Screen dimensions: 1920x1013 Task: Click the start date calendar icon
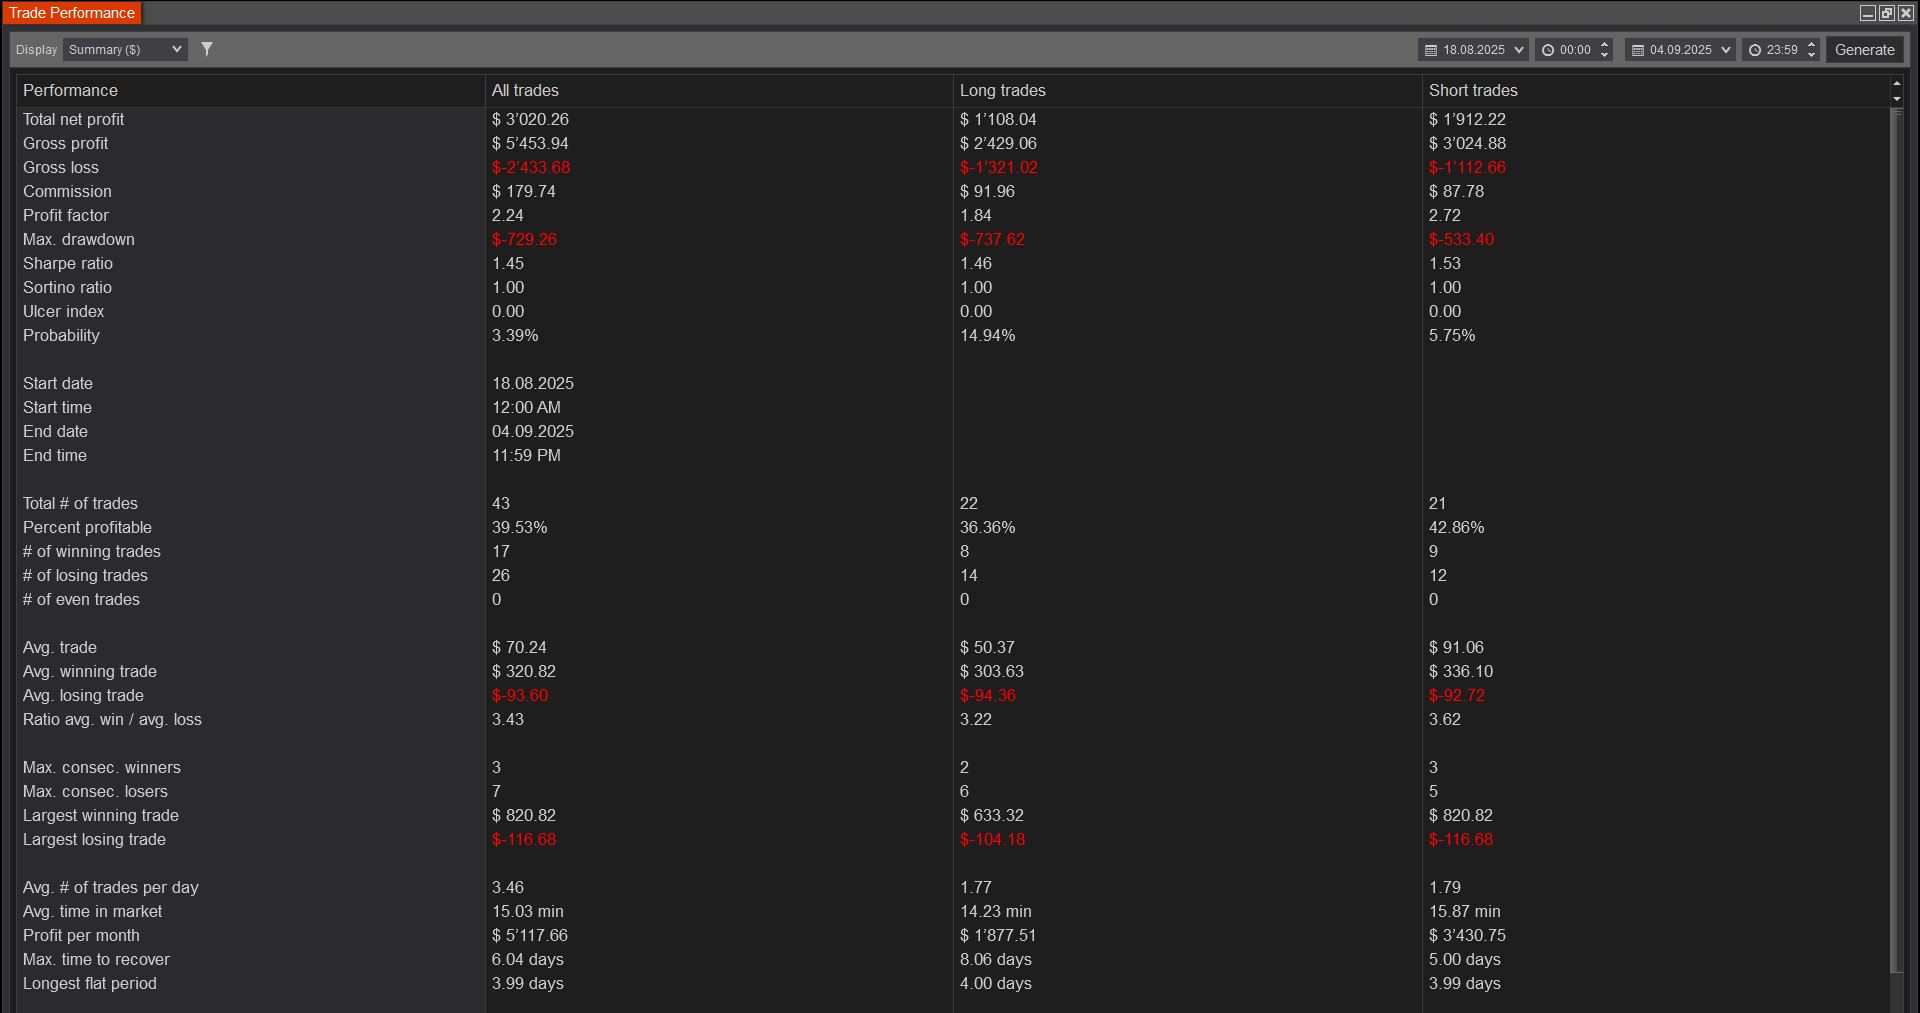point(1431,50)
